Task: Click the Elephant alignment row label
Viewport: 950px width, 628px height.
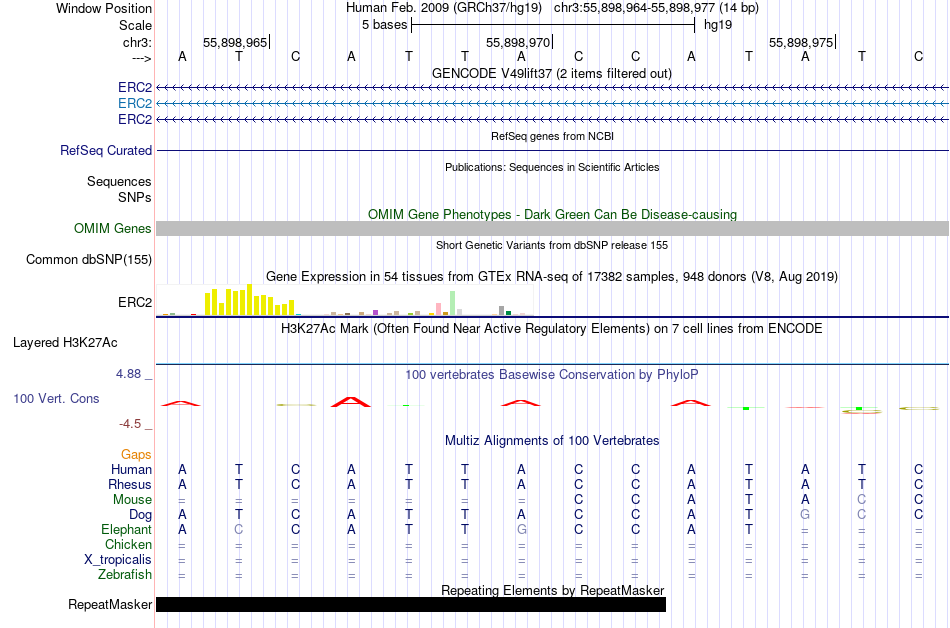Action: [127, 529]
